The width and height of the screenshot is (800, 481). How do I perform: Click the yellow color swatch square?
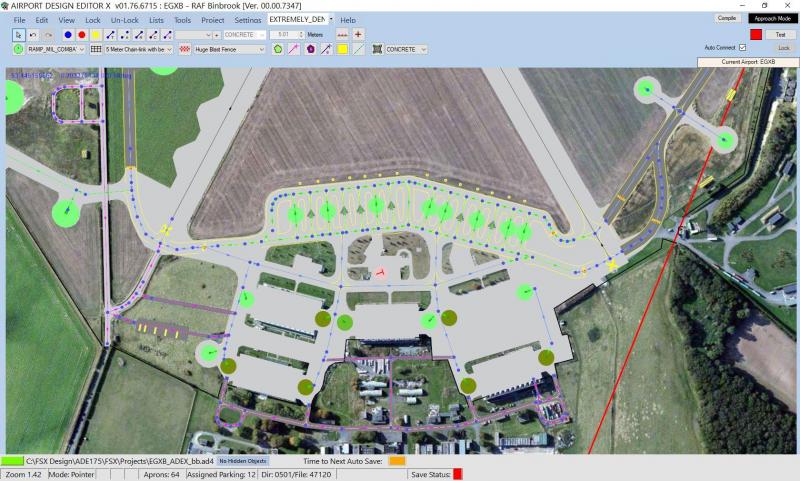pos(342,48)
